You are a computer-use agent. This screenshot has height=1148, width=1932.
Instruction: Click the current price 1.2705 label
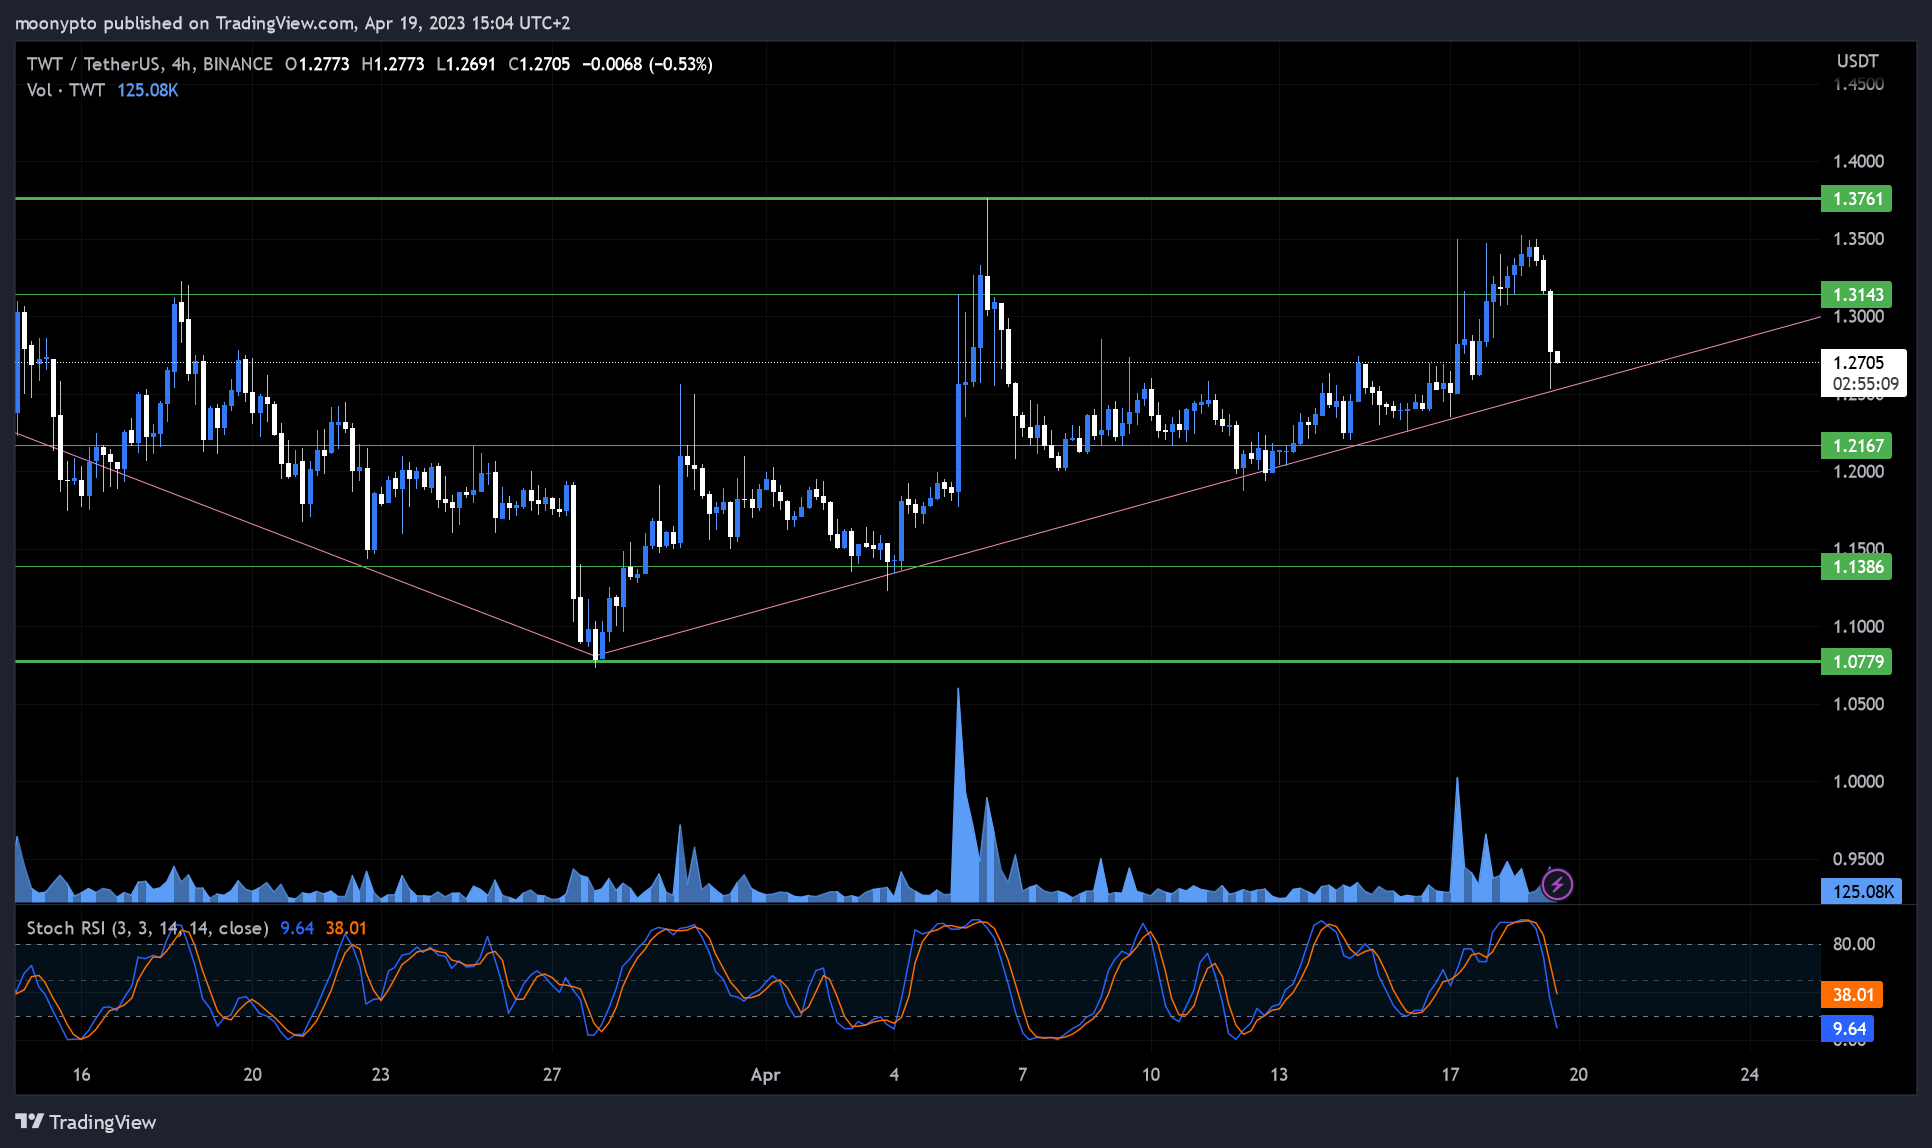[1863, 372]
